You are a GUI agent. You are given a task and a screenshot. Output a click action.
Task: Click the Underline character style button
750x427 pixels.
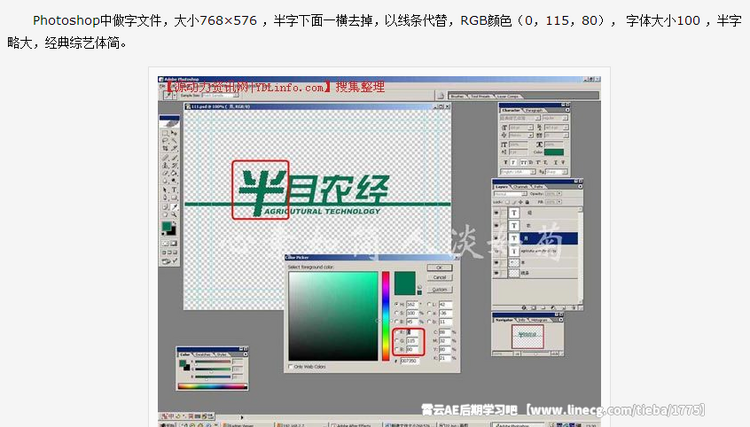[555, 163]
